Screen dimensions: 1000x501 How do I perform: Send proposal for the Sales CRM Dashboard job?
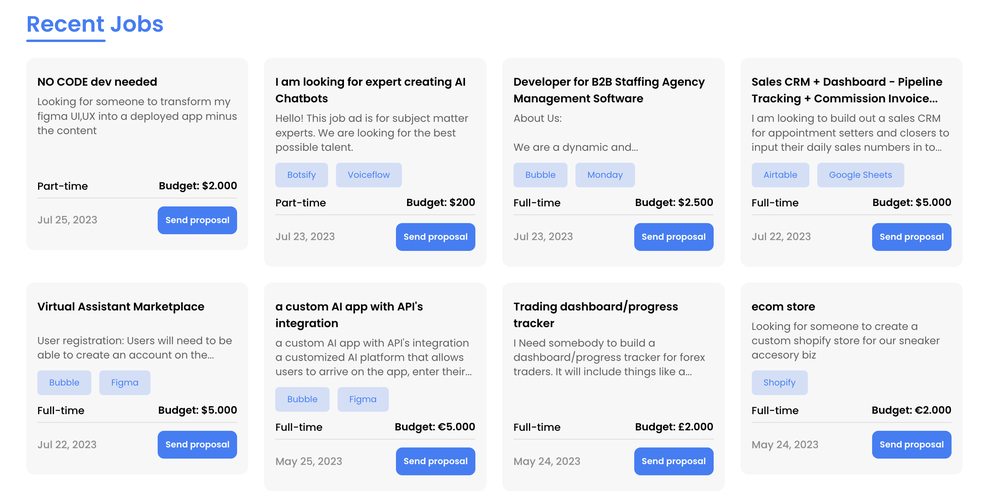click(911, 236)
